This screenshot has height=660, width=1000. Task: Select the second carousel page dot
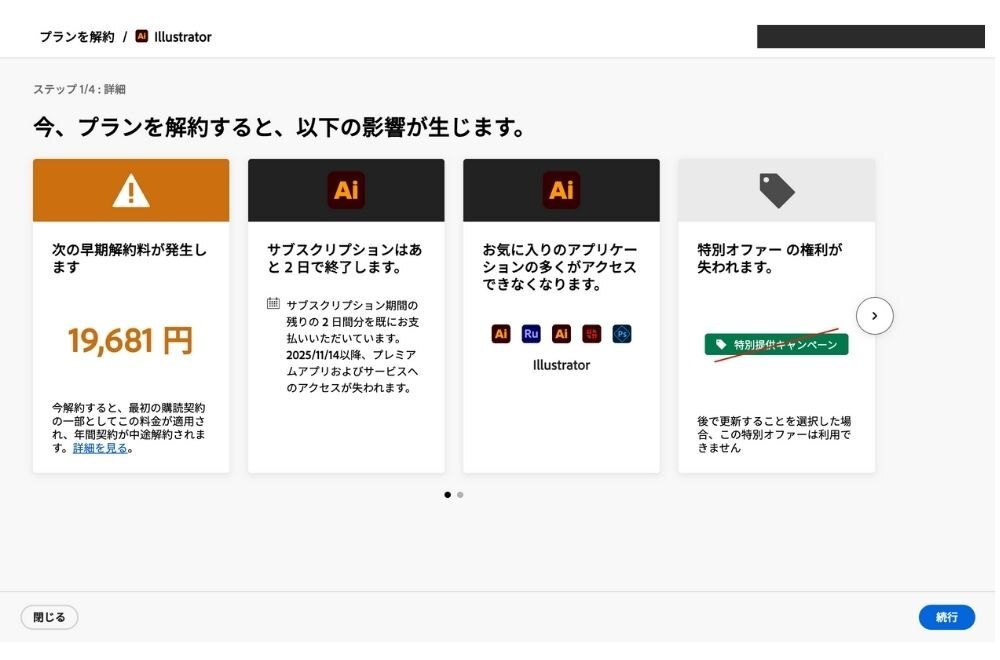coord(460,495)
